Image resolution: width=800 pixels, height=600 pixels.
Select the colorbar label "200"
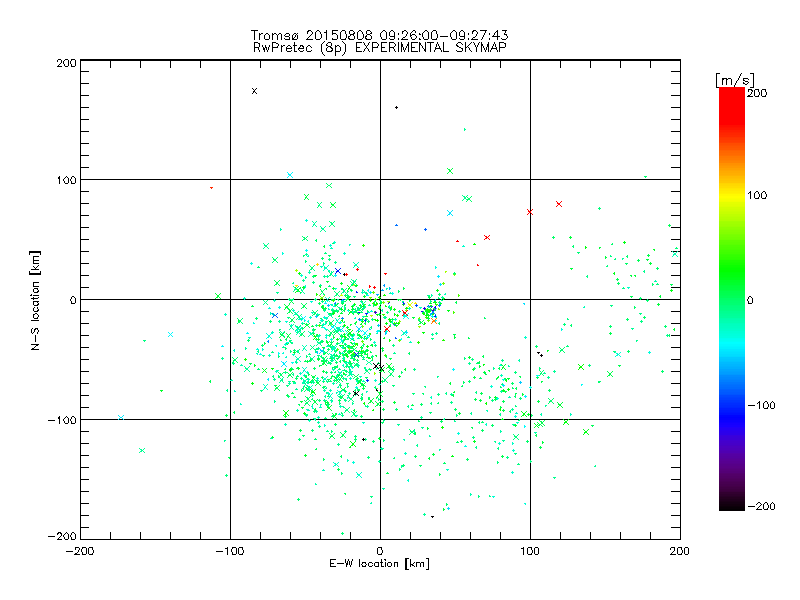pos(757,93)
